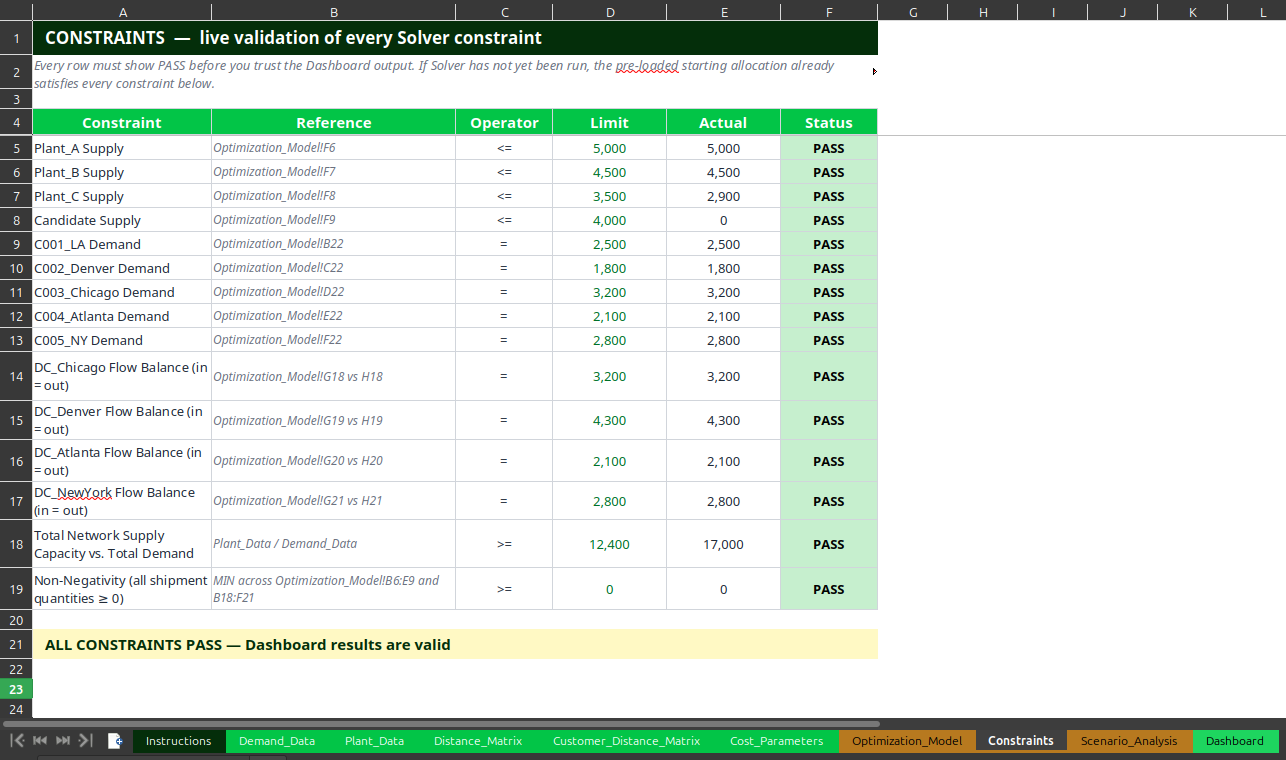Go to previous sheet using navigation arrow

(x=40, y=741)
